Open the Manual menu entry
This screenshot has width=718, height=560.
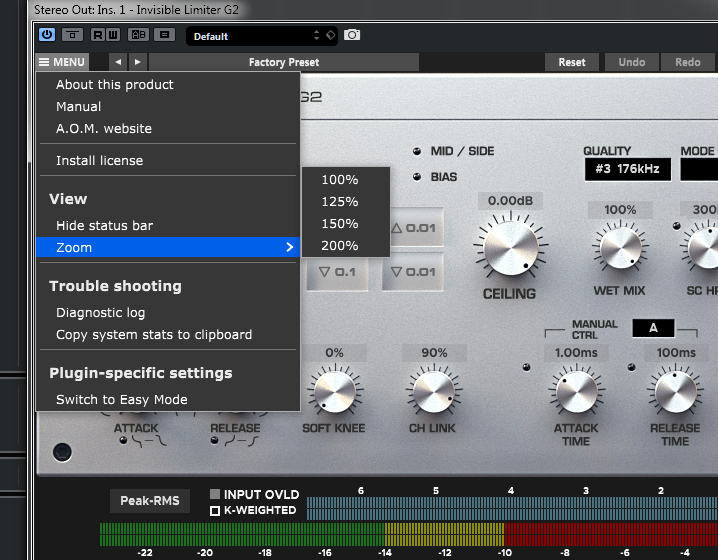pos(168,107)
